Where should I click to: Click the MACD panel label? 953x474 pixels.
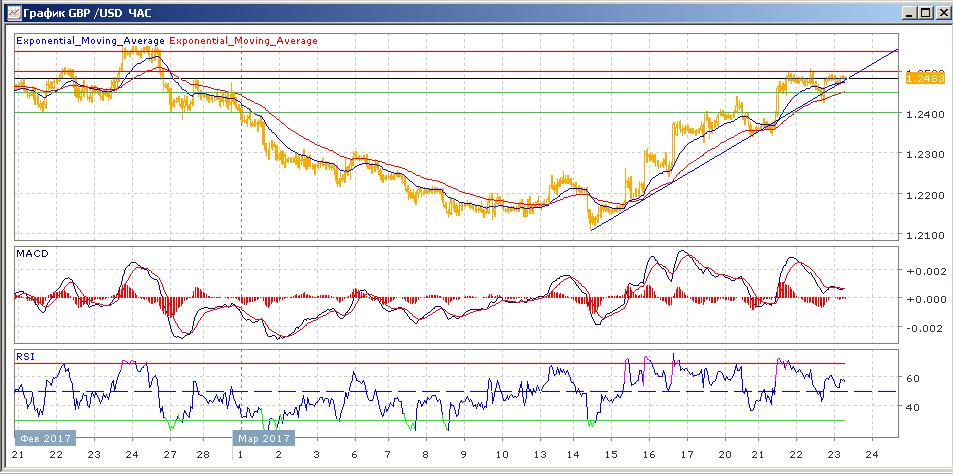(32, 254)
